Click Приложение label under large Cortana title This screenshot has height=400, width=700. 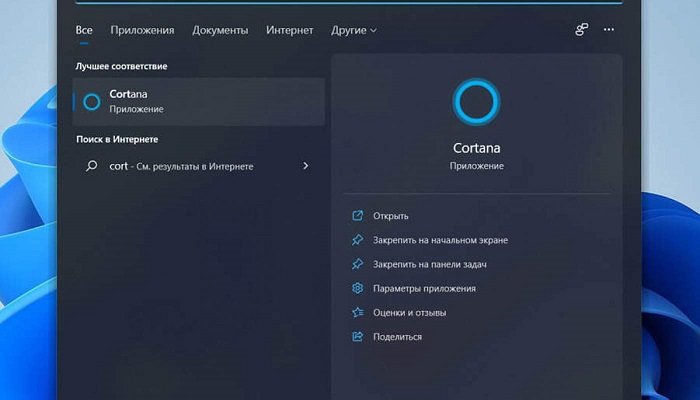(476, 166)
